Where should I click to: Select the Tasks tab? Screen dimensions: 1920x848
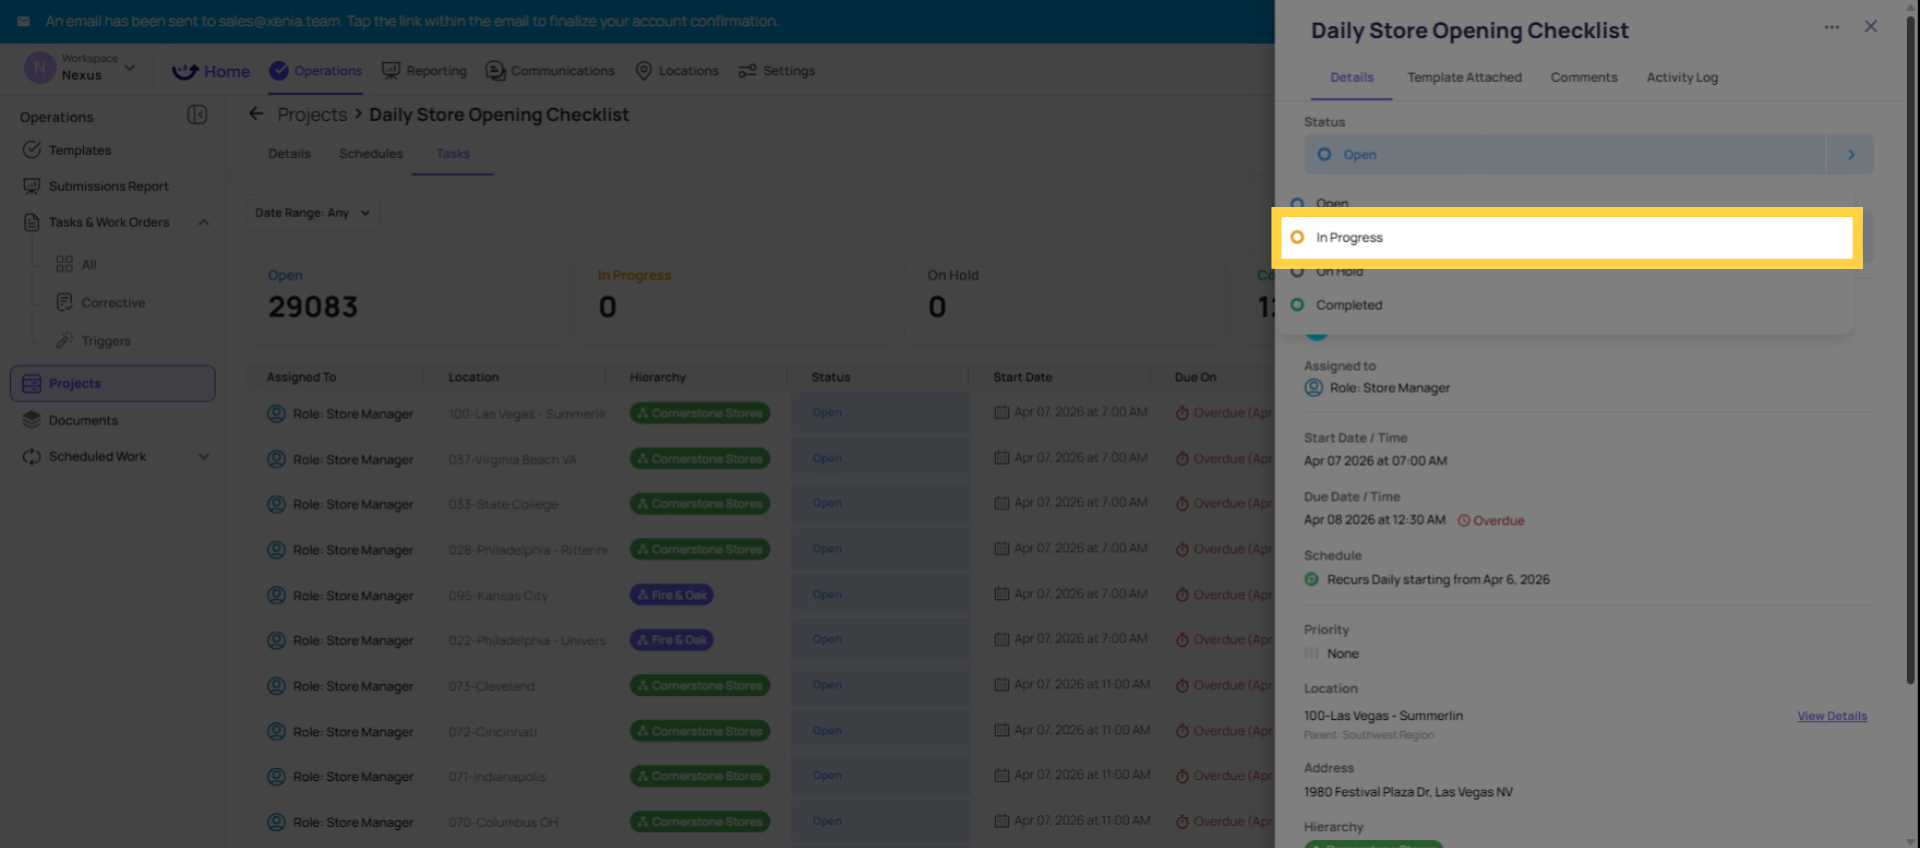453,154
